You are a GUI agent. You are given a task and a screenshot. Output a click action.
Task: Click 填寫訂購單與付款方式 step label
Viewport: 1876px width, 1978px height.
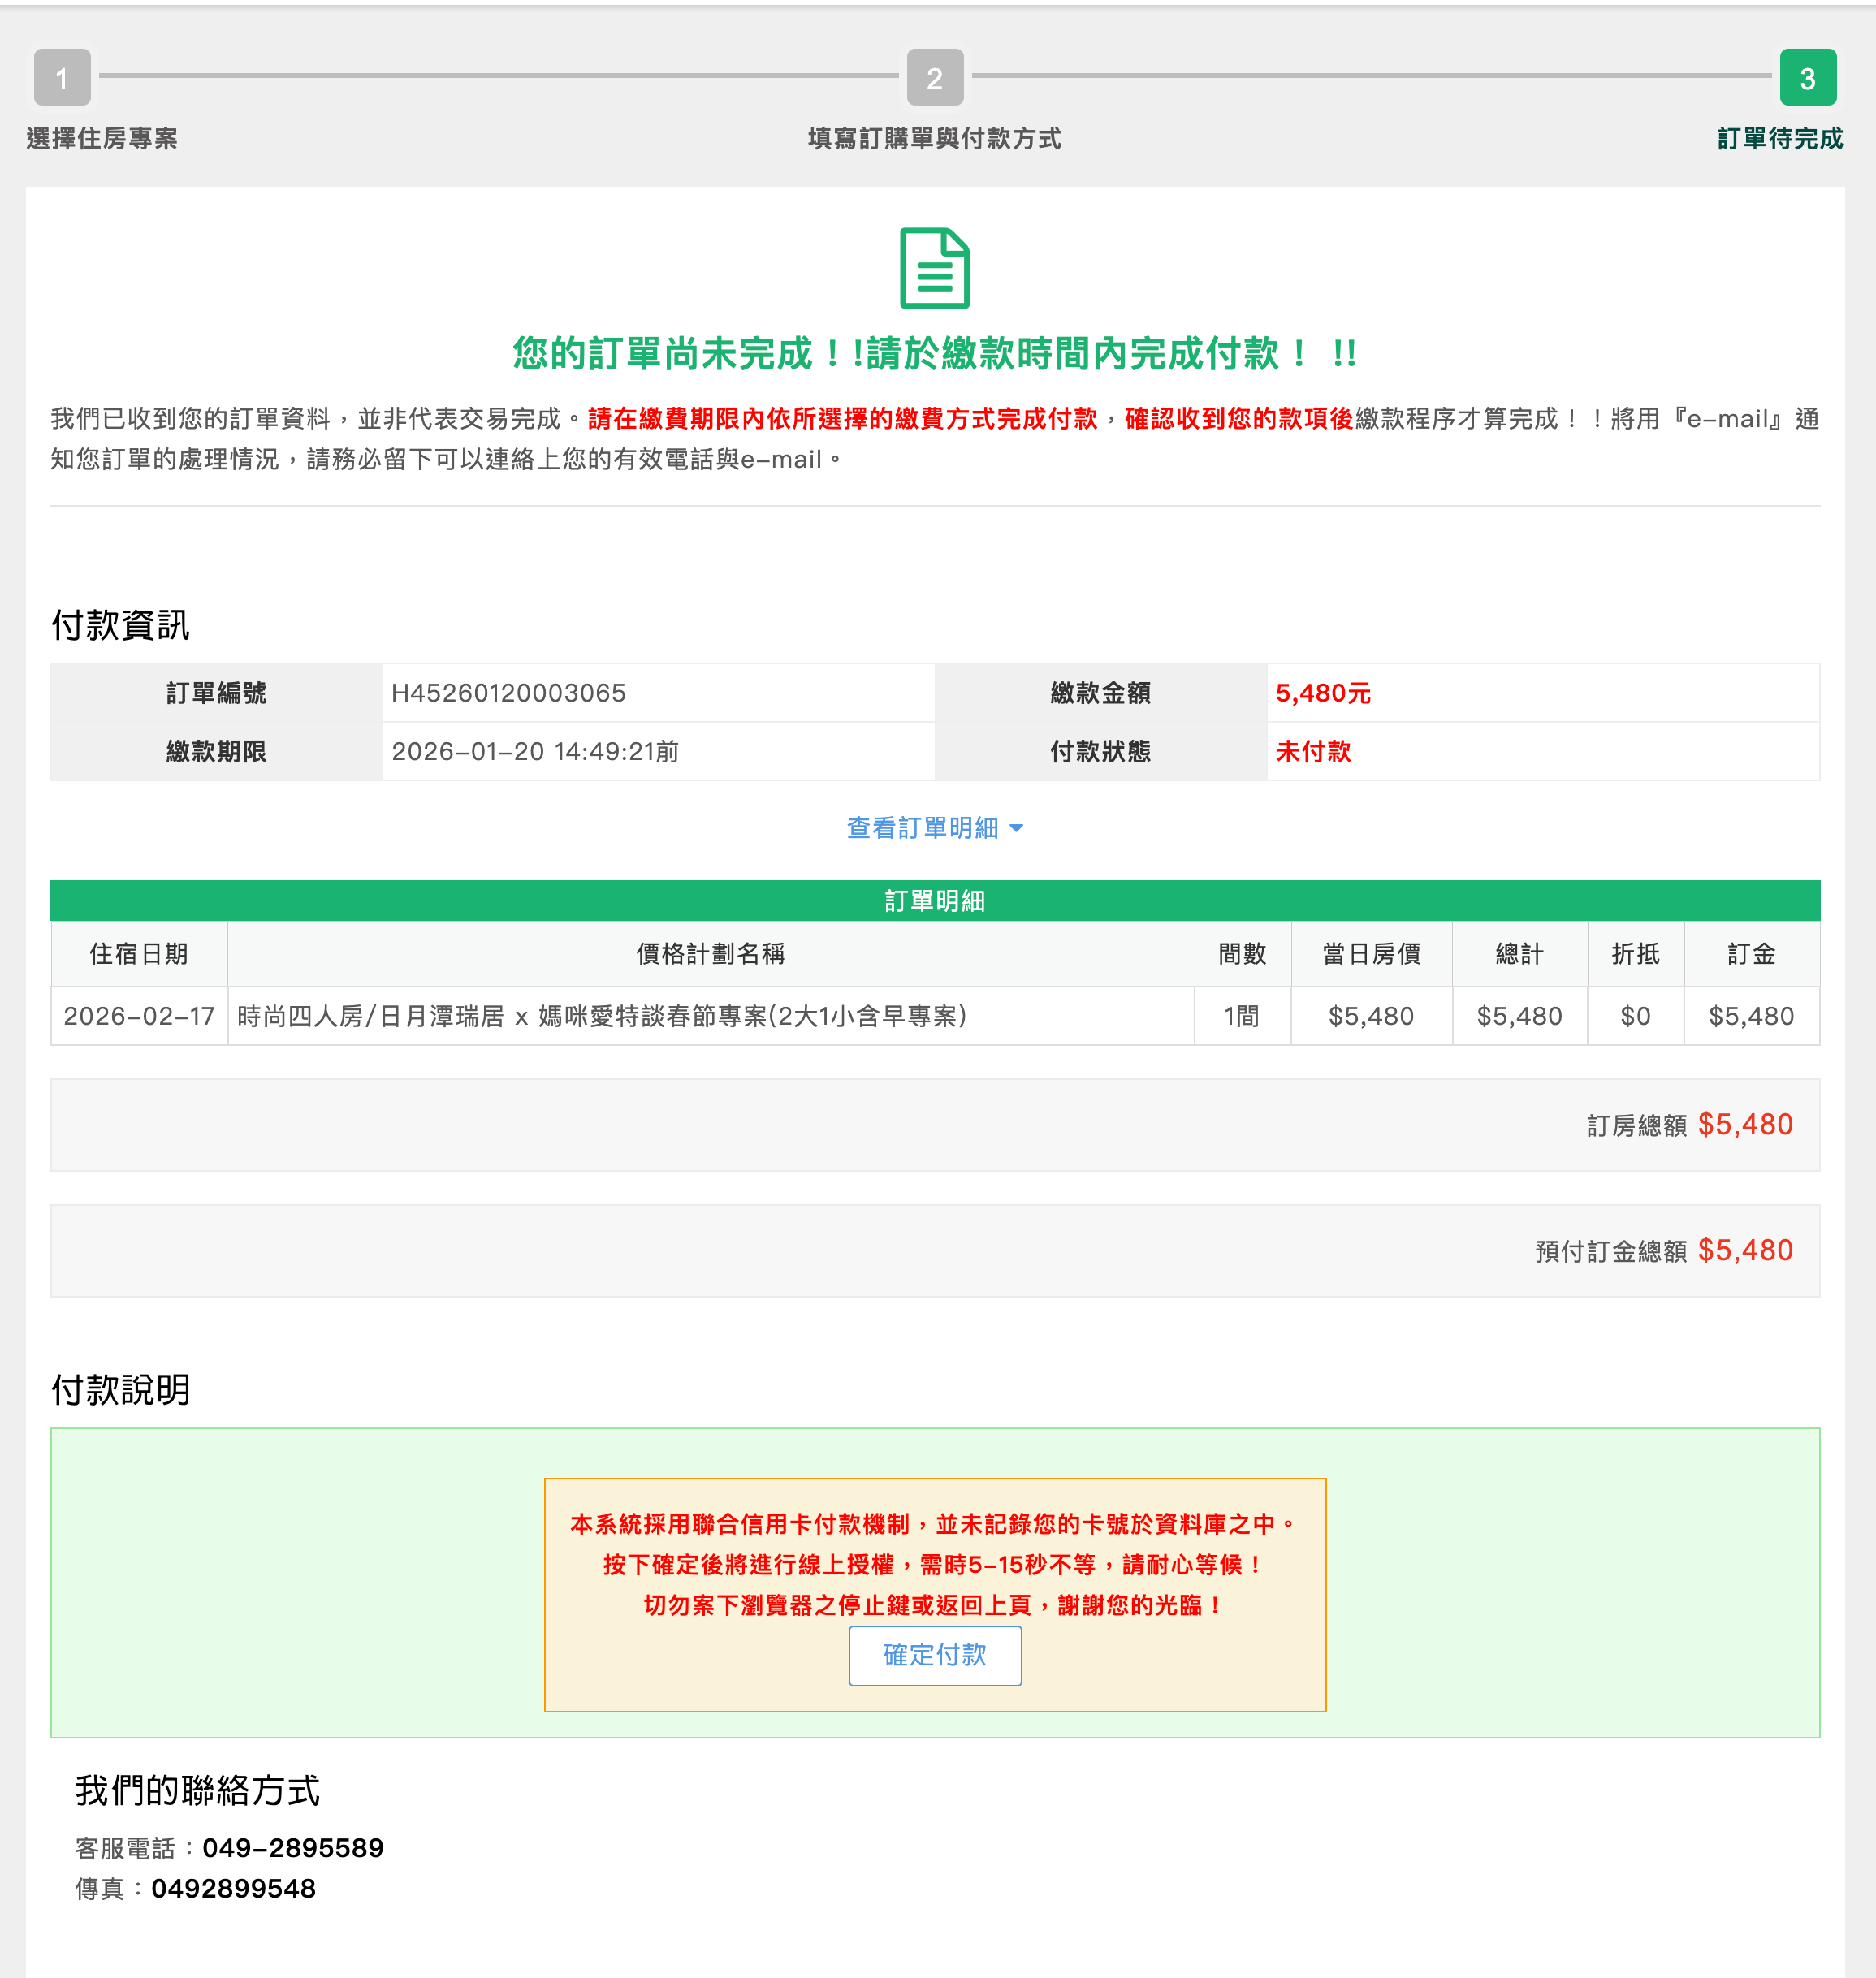[934, 138]
